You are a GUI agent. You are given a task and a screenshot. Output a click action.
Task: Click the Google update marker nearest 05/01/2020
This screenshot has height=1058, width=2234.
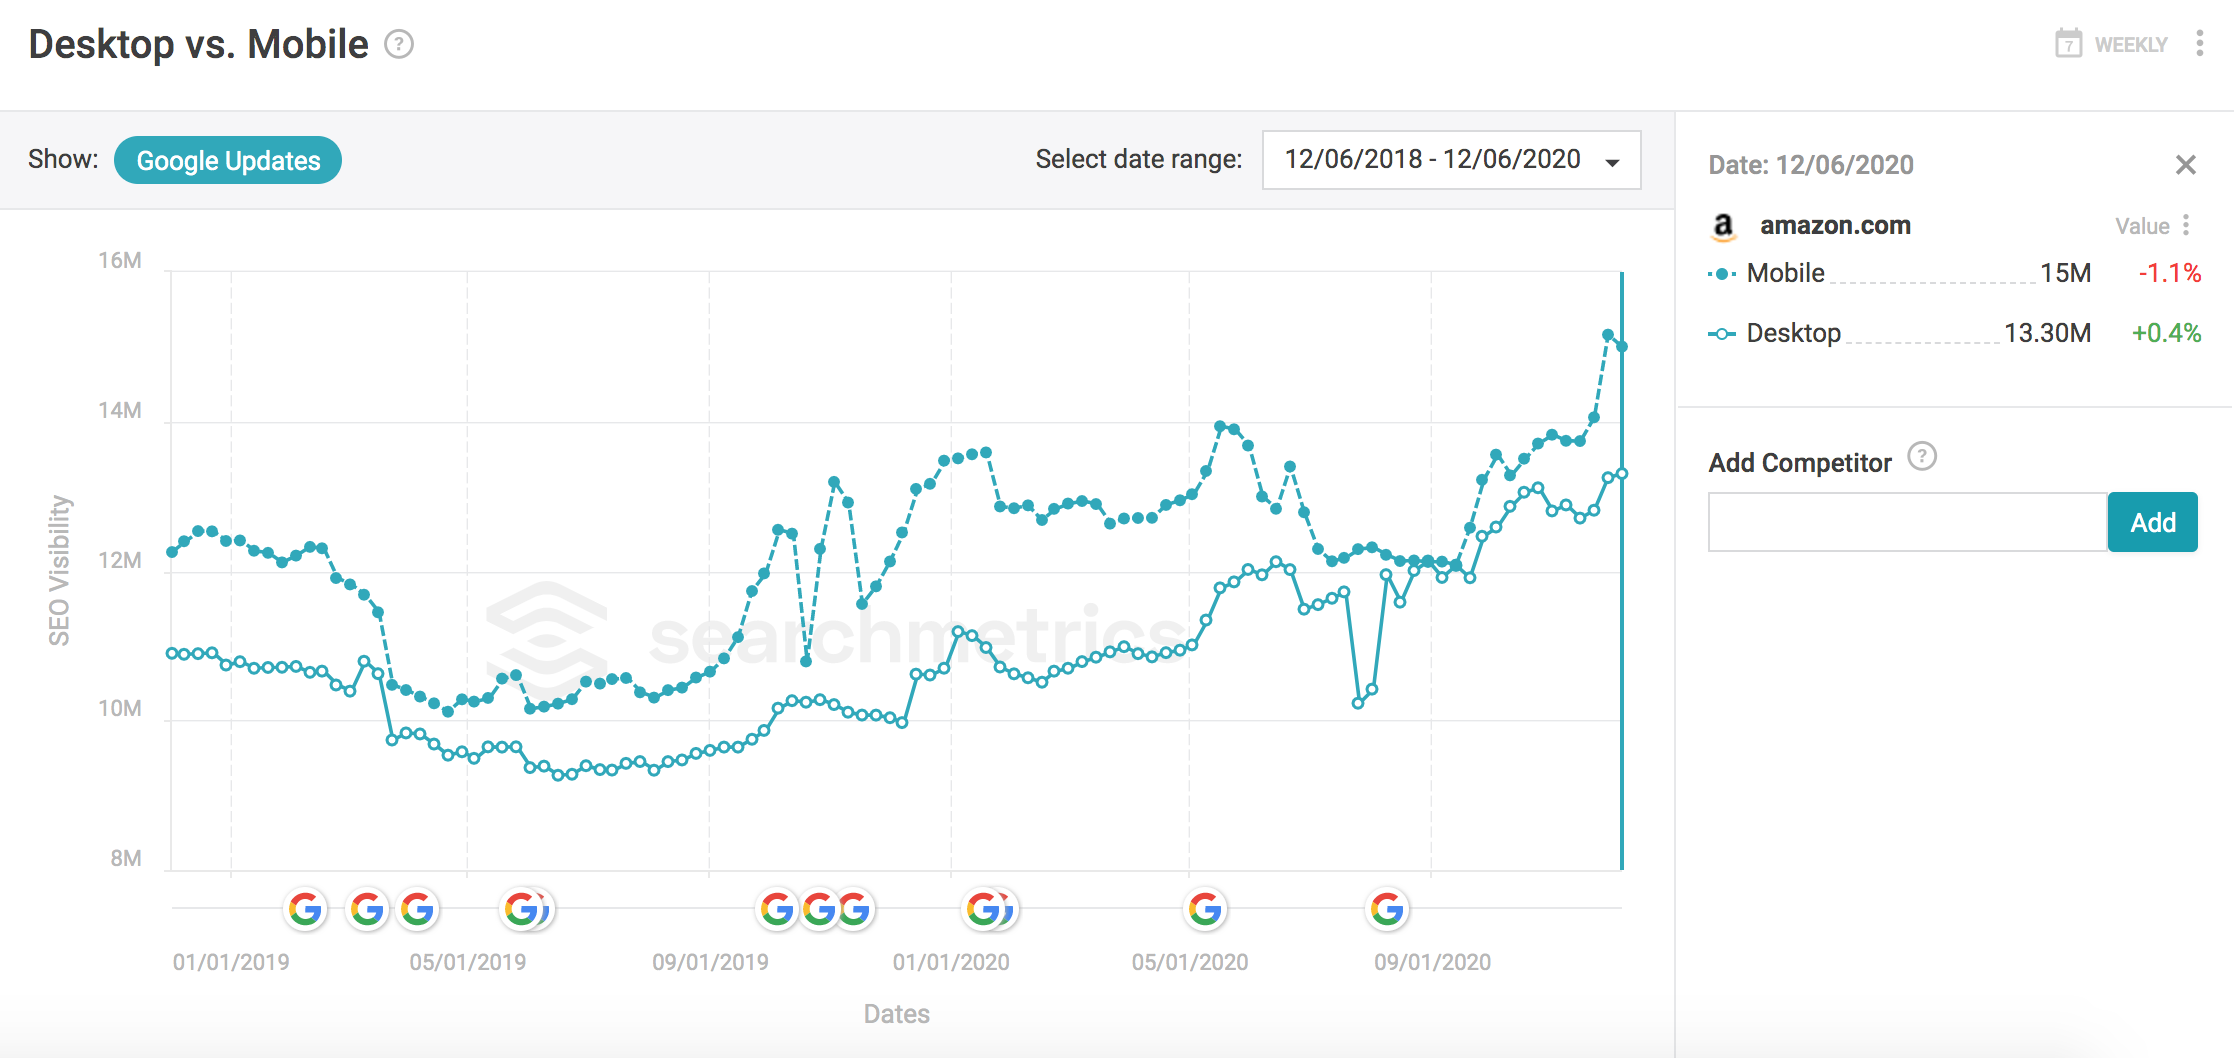(1205, 909)
